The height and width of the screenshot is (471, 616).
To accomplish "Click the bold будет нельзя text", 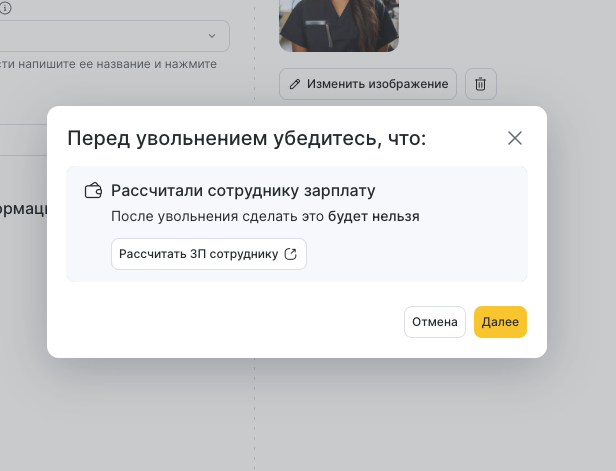I will (374, 216).
